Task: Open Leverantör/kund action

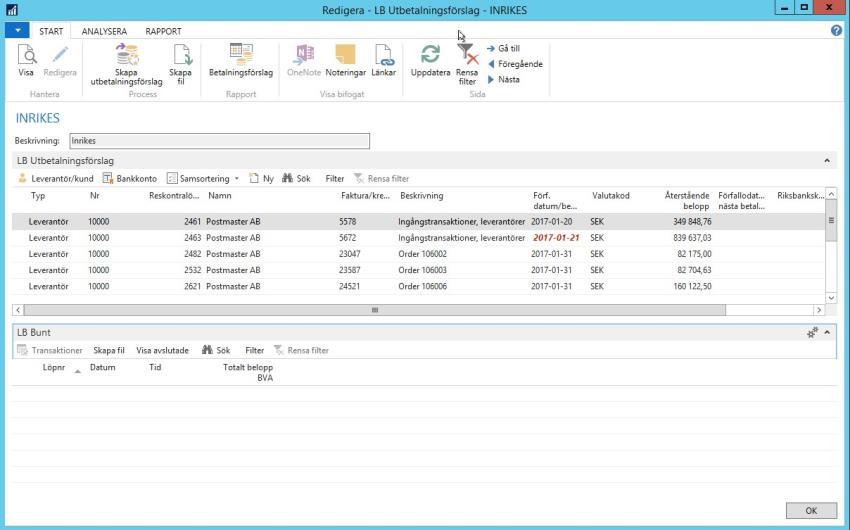Action: click(55, 178)
